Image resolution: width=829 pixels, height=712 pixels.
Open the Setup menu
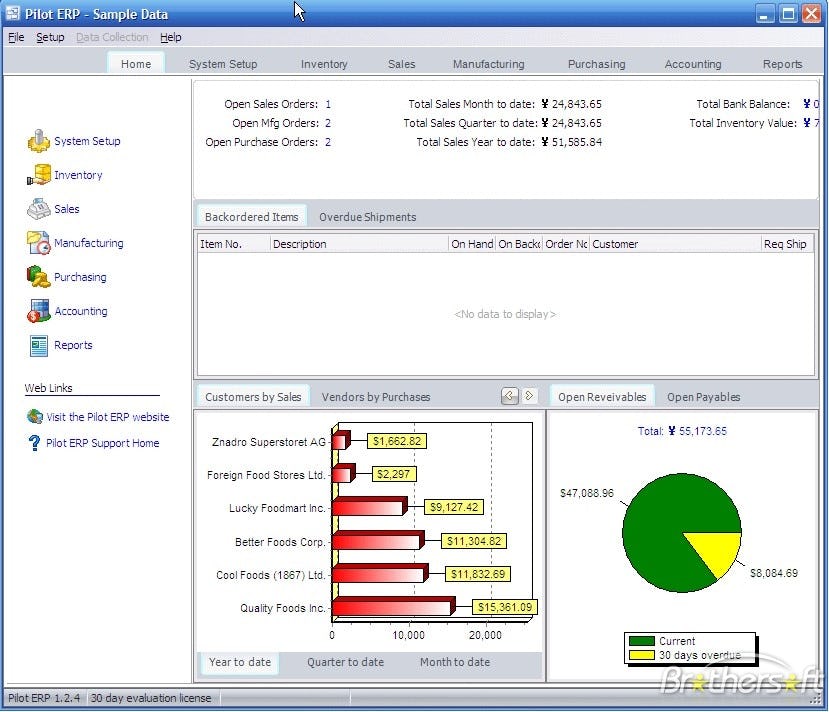[x=50, y=37]
